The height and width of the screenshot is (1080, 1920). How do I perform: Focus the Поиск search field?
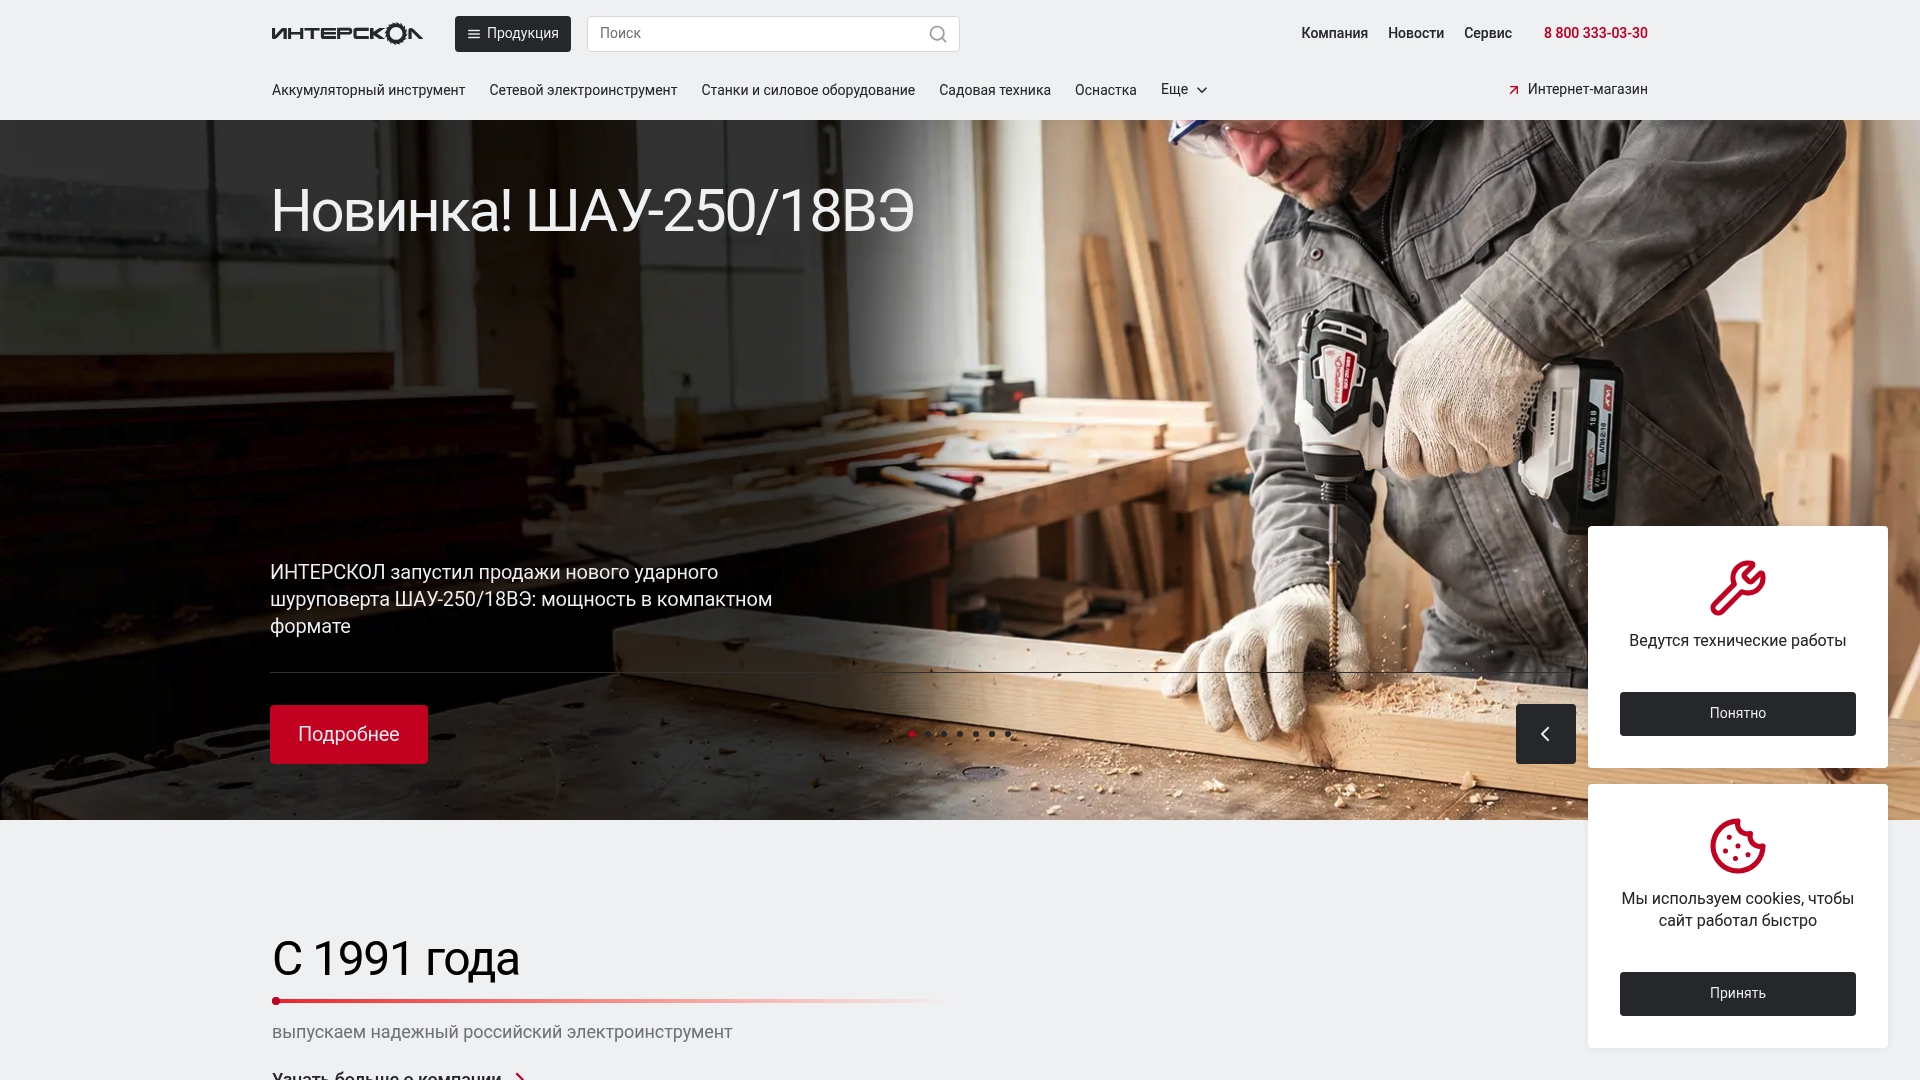[773, 34]
